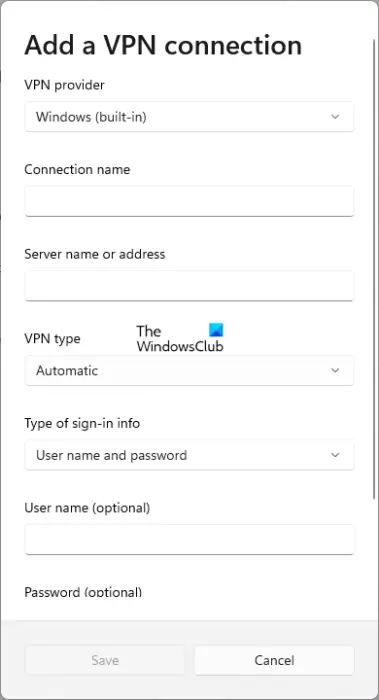Click the blue TheWindowsClub logo square

click(216, 330)
